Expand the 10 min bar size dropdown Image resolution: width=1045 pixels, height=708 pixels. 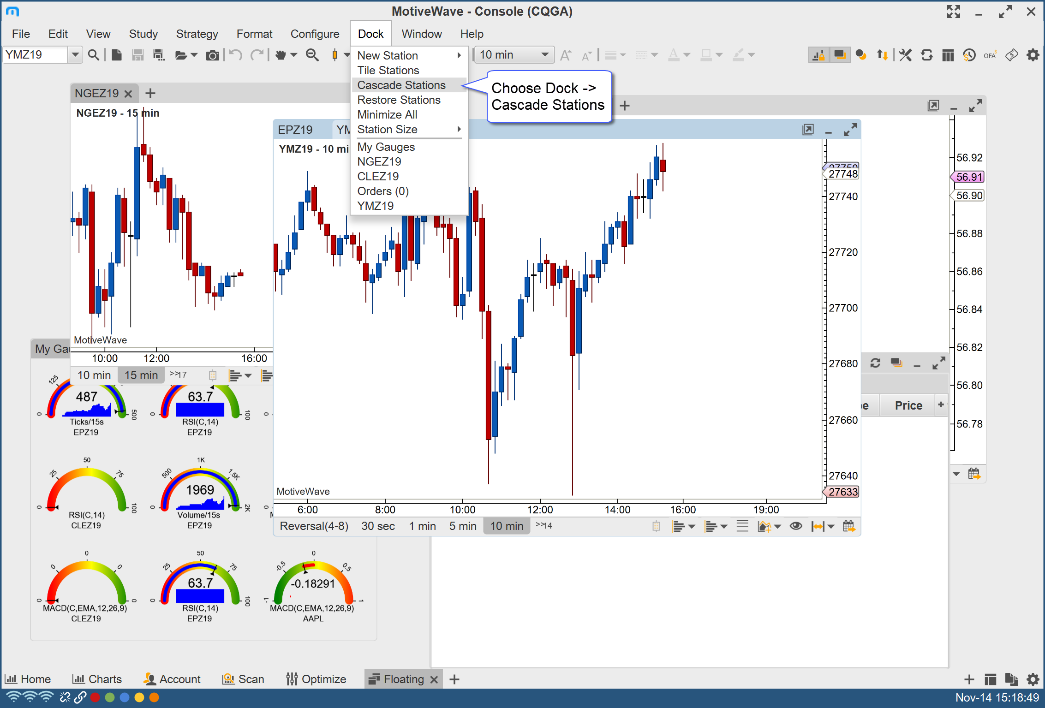tap(545, 55)
